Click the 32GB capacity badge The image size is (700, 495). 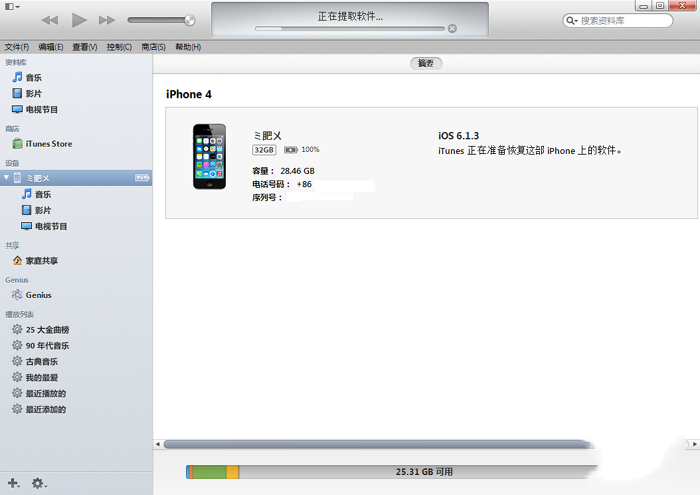[x=264, y=150]
